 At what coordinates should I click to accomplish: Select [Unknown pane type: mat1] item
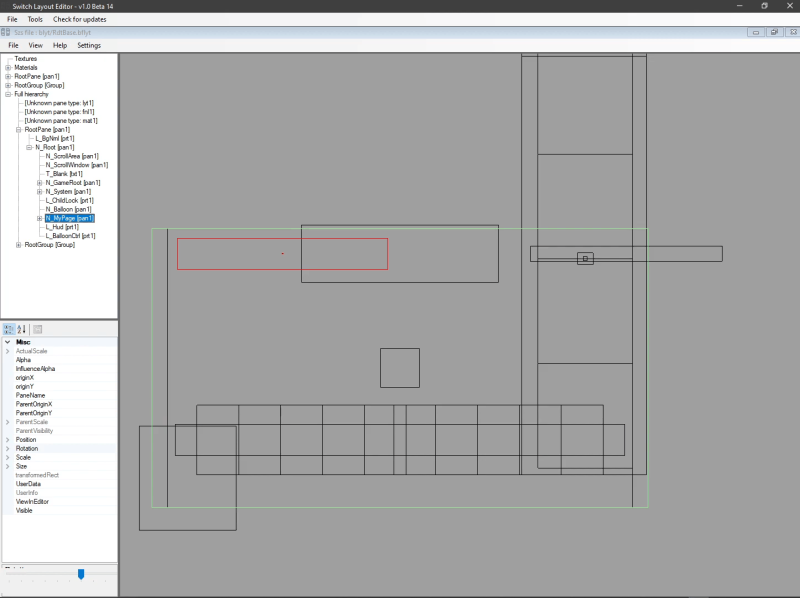tap(61, 121)
